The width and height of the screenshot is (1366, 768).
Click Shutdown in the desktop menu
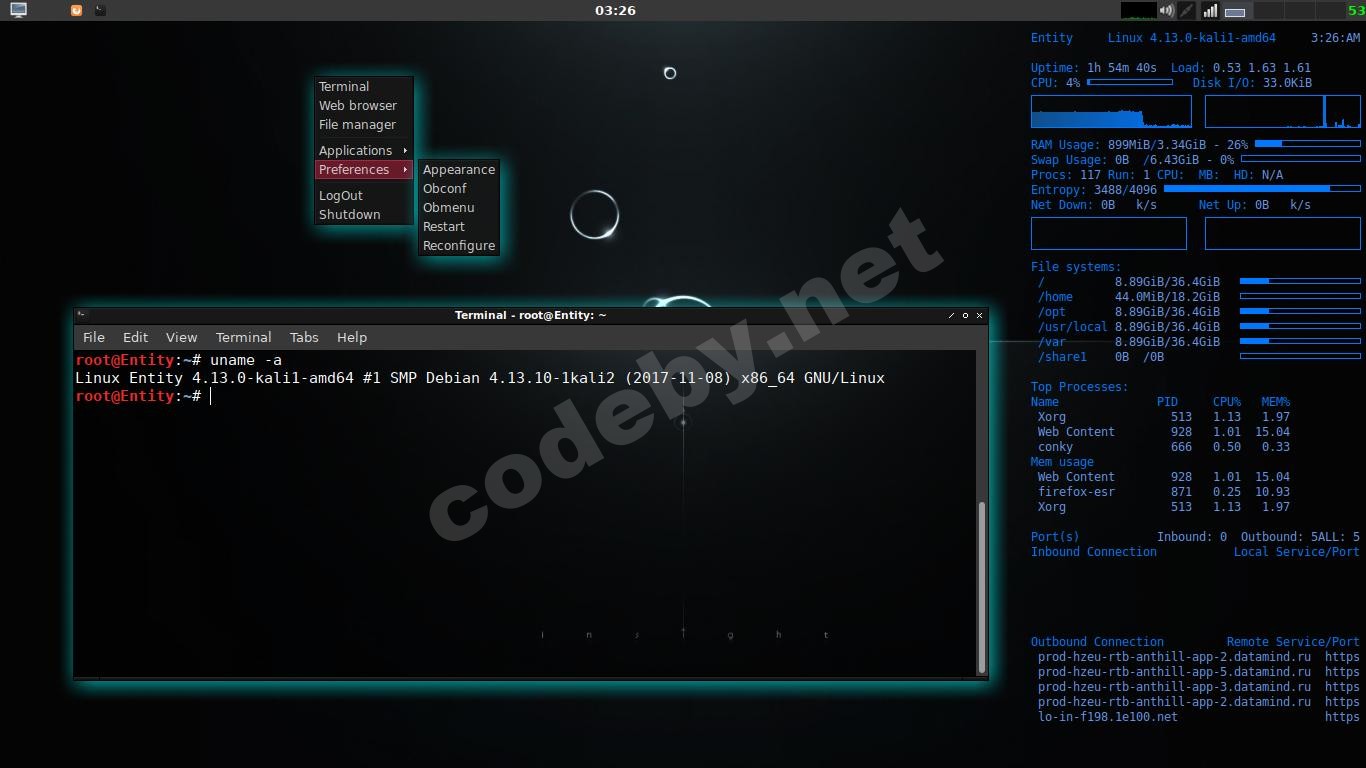coord(350,214)
